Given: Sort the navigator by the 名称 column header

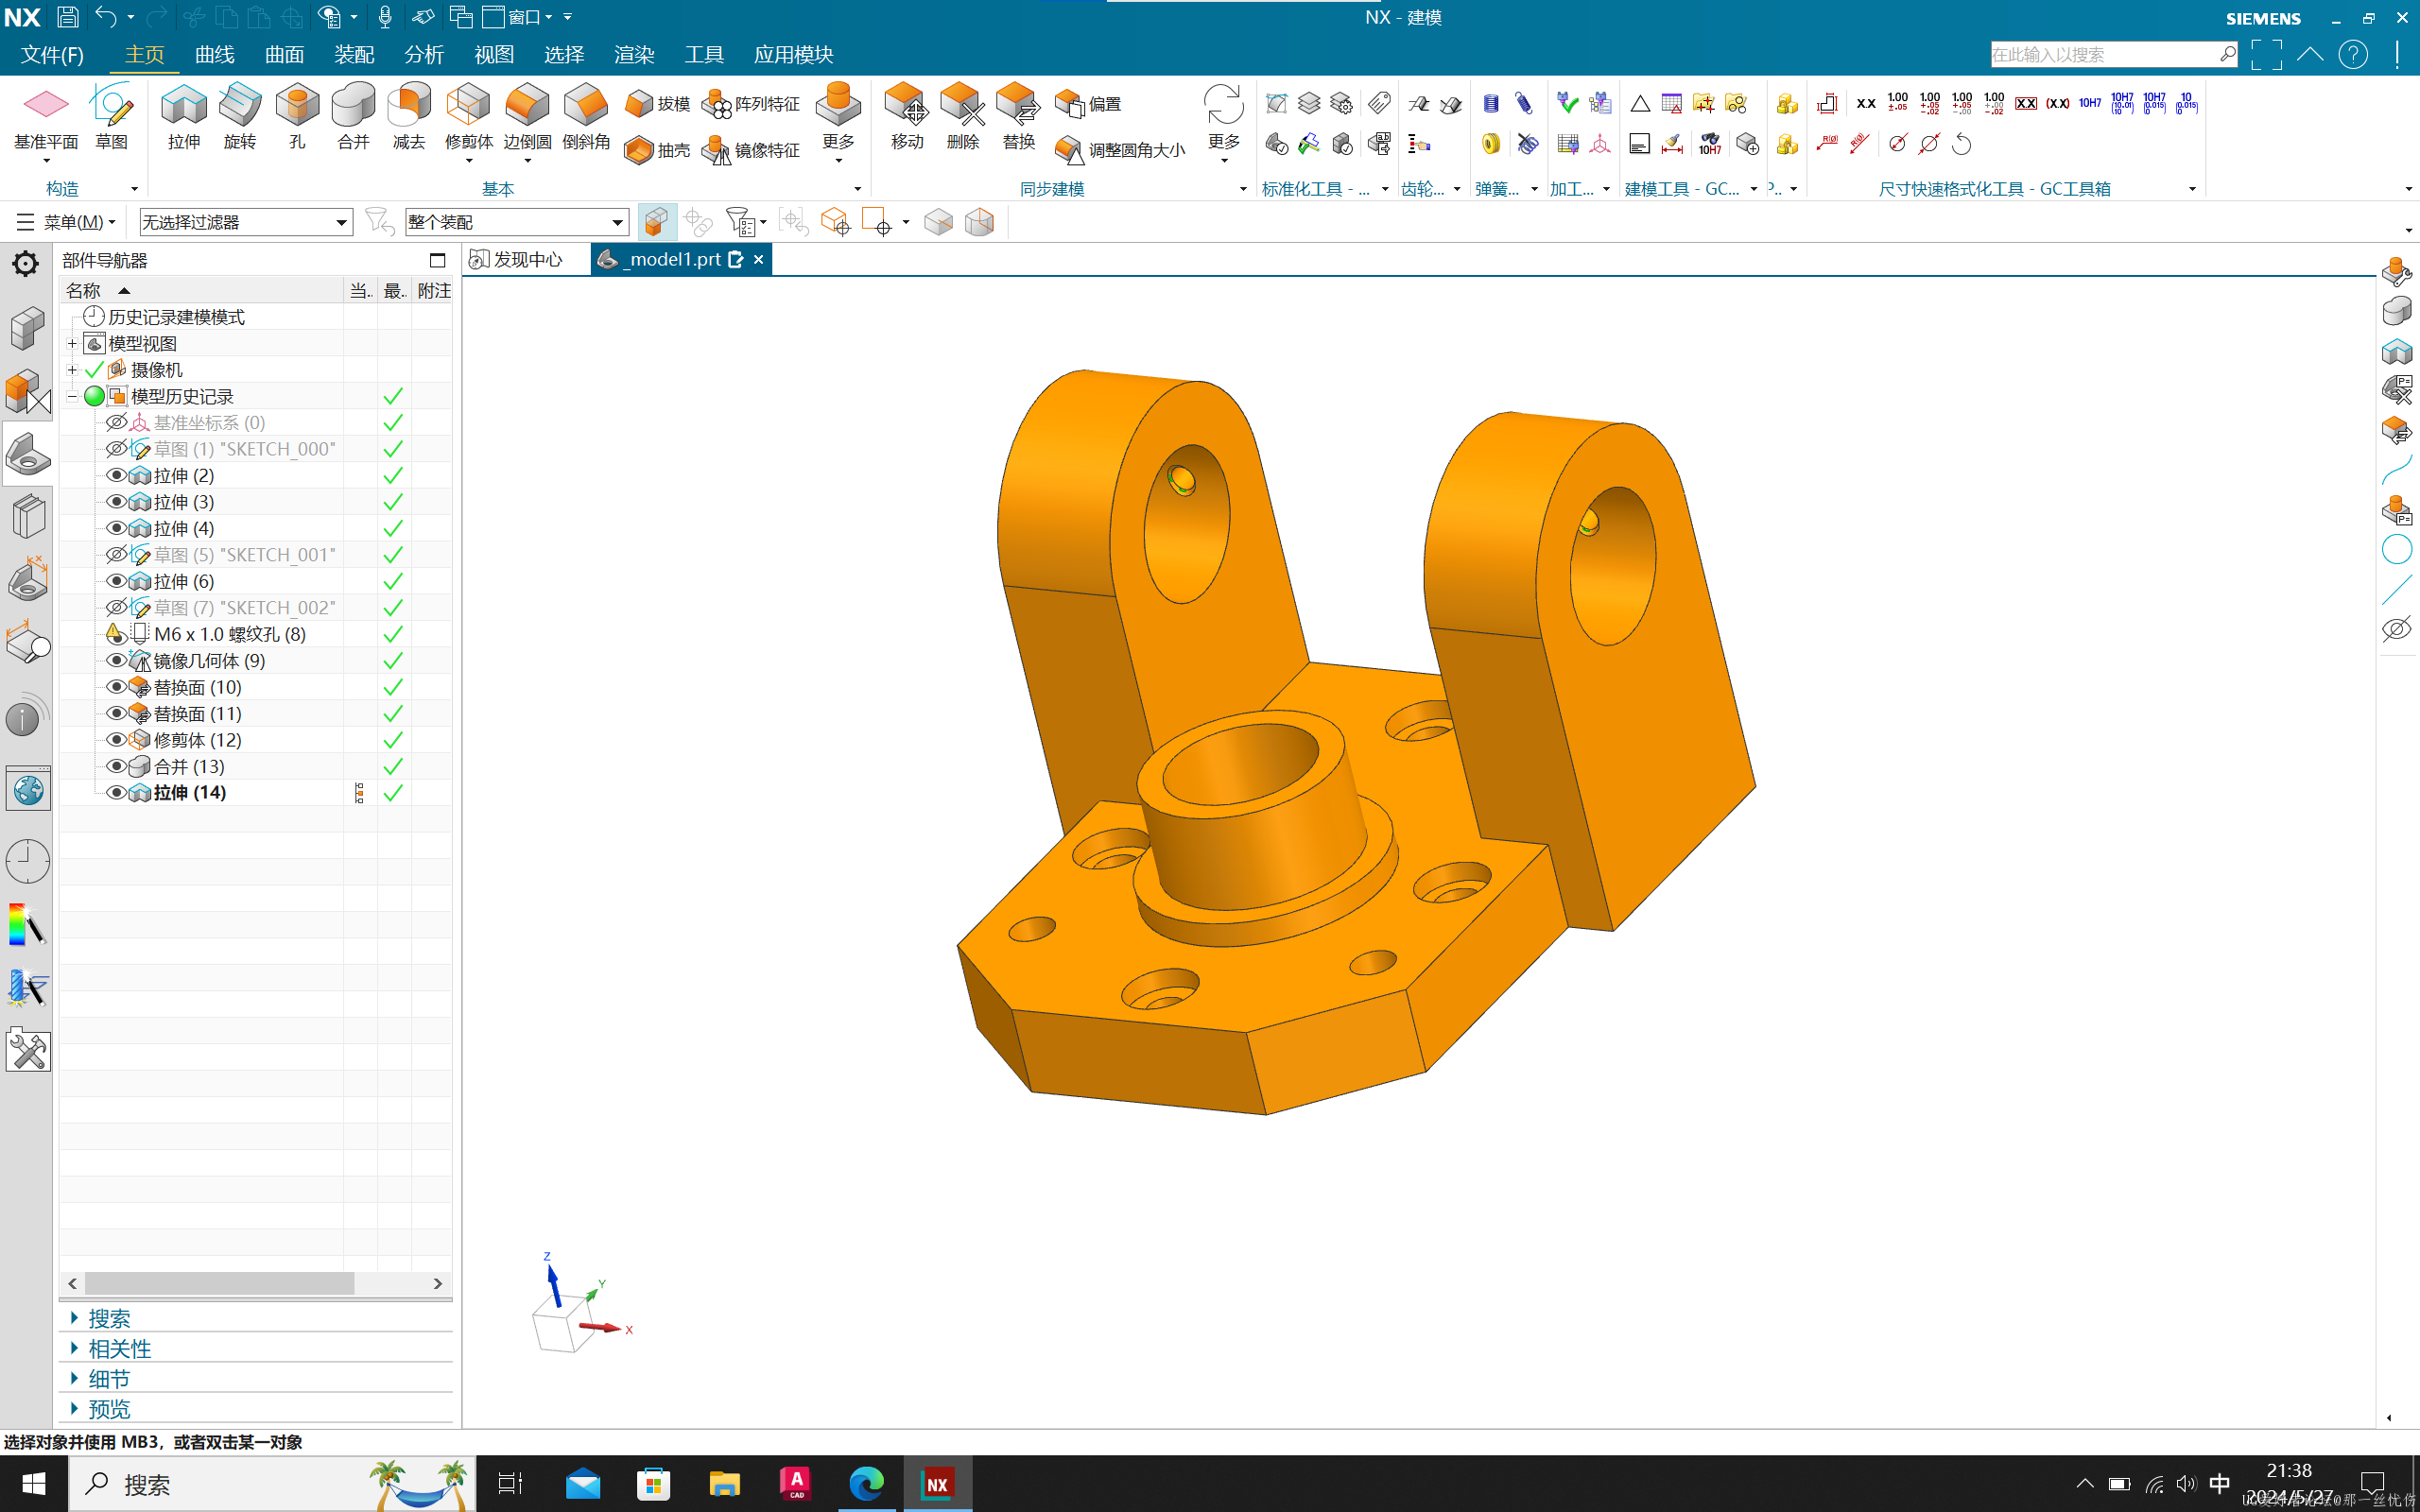Looking at the screenshot, I should point(200,290).
